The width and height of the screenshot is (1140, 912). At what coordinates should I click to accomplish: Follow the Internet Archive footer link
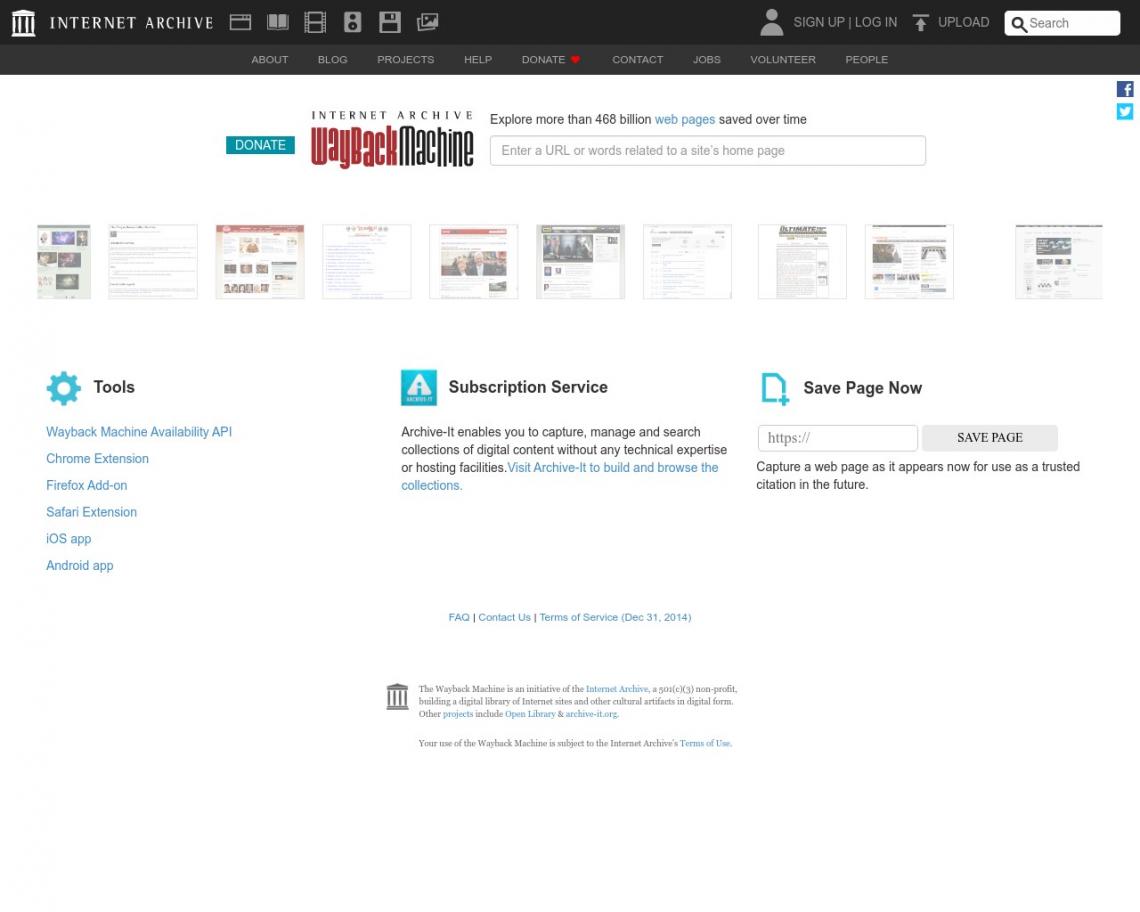pyautogui.click(x=617, y=689)
